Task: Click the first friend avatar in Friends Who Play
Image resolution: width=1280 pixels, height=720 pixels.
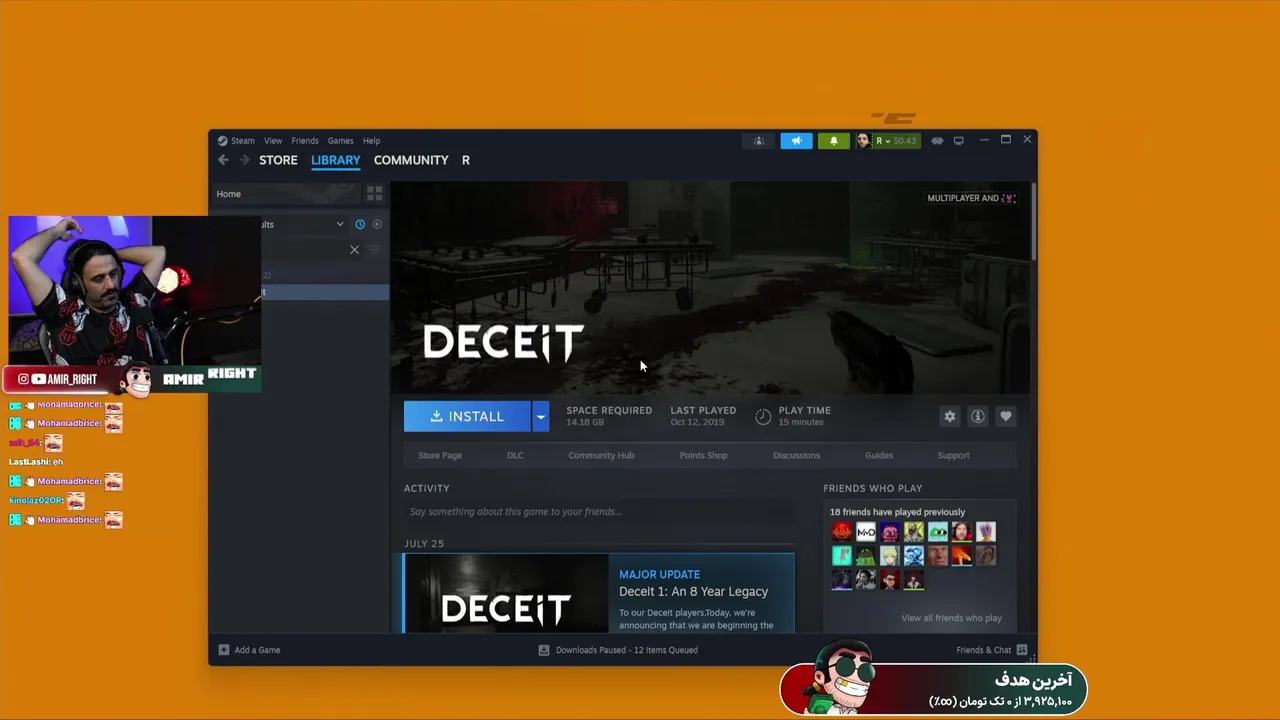Action: (842, 532)
